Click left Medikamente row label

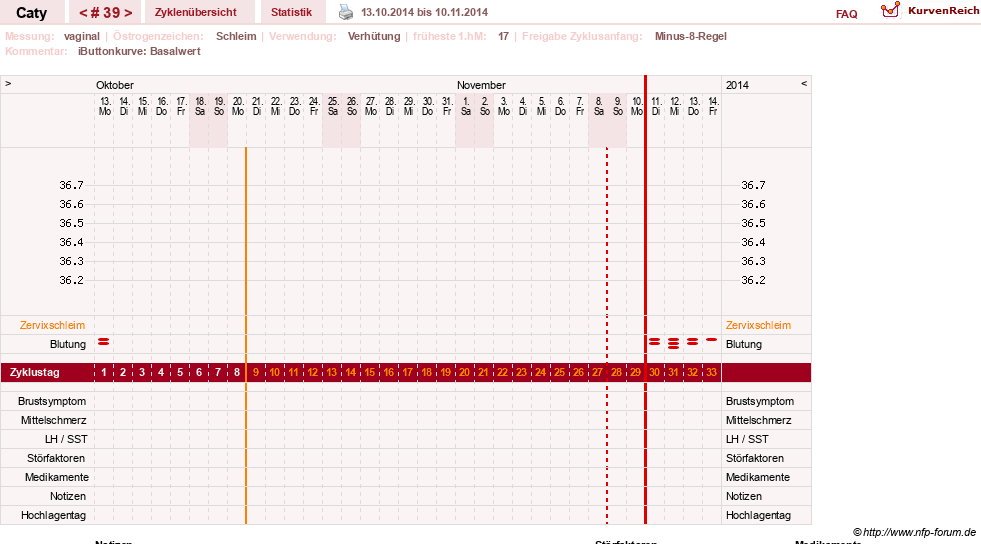(56, 477)
